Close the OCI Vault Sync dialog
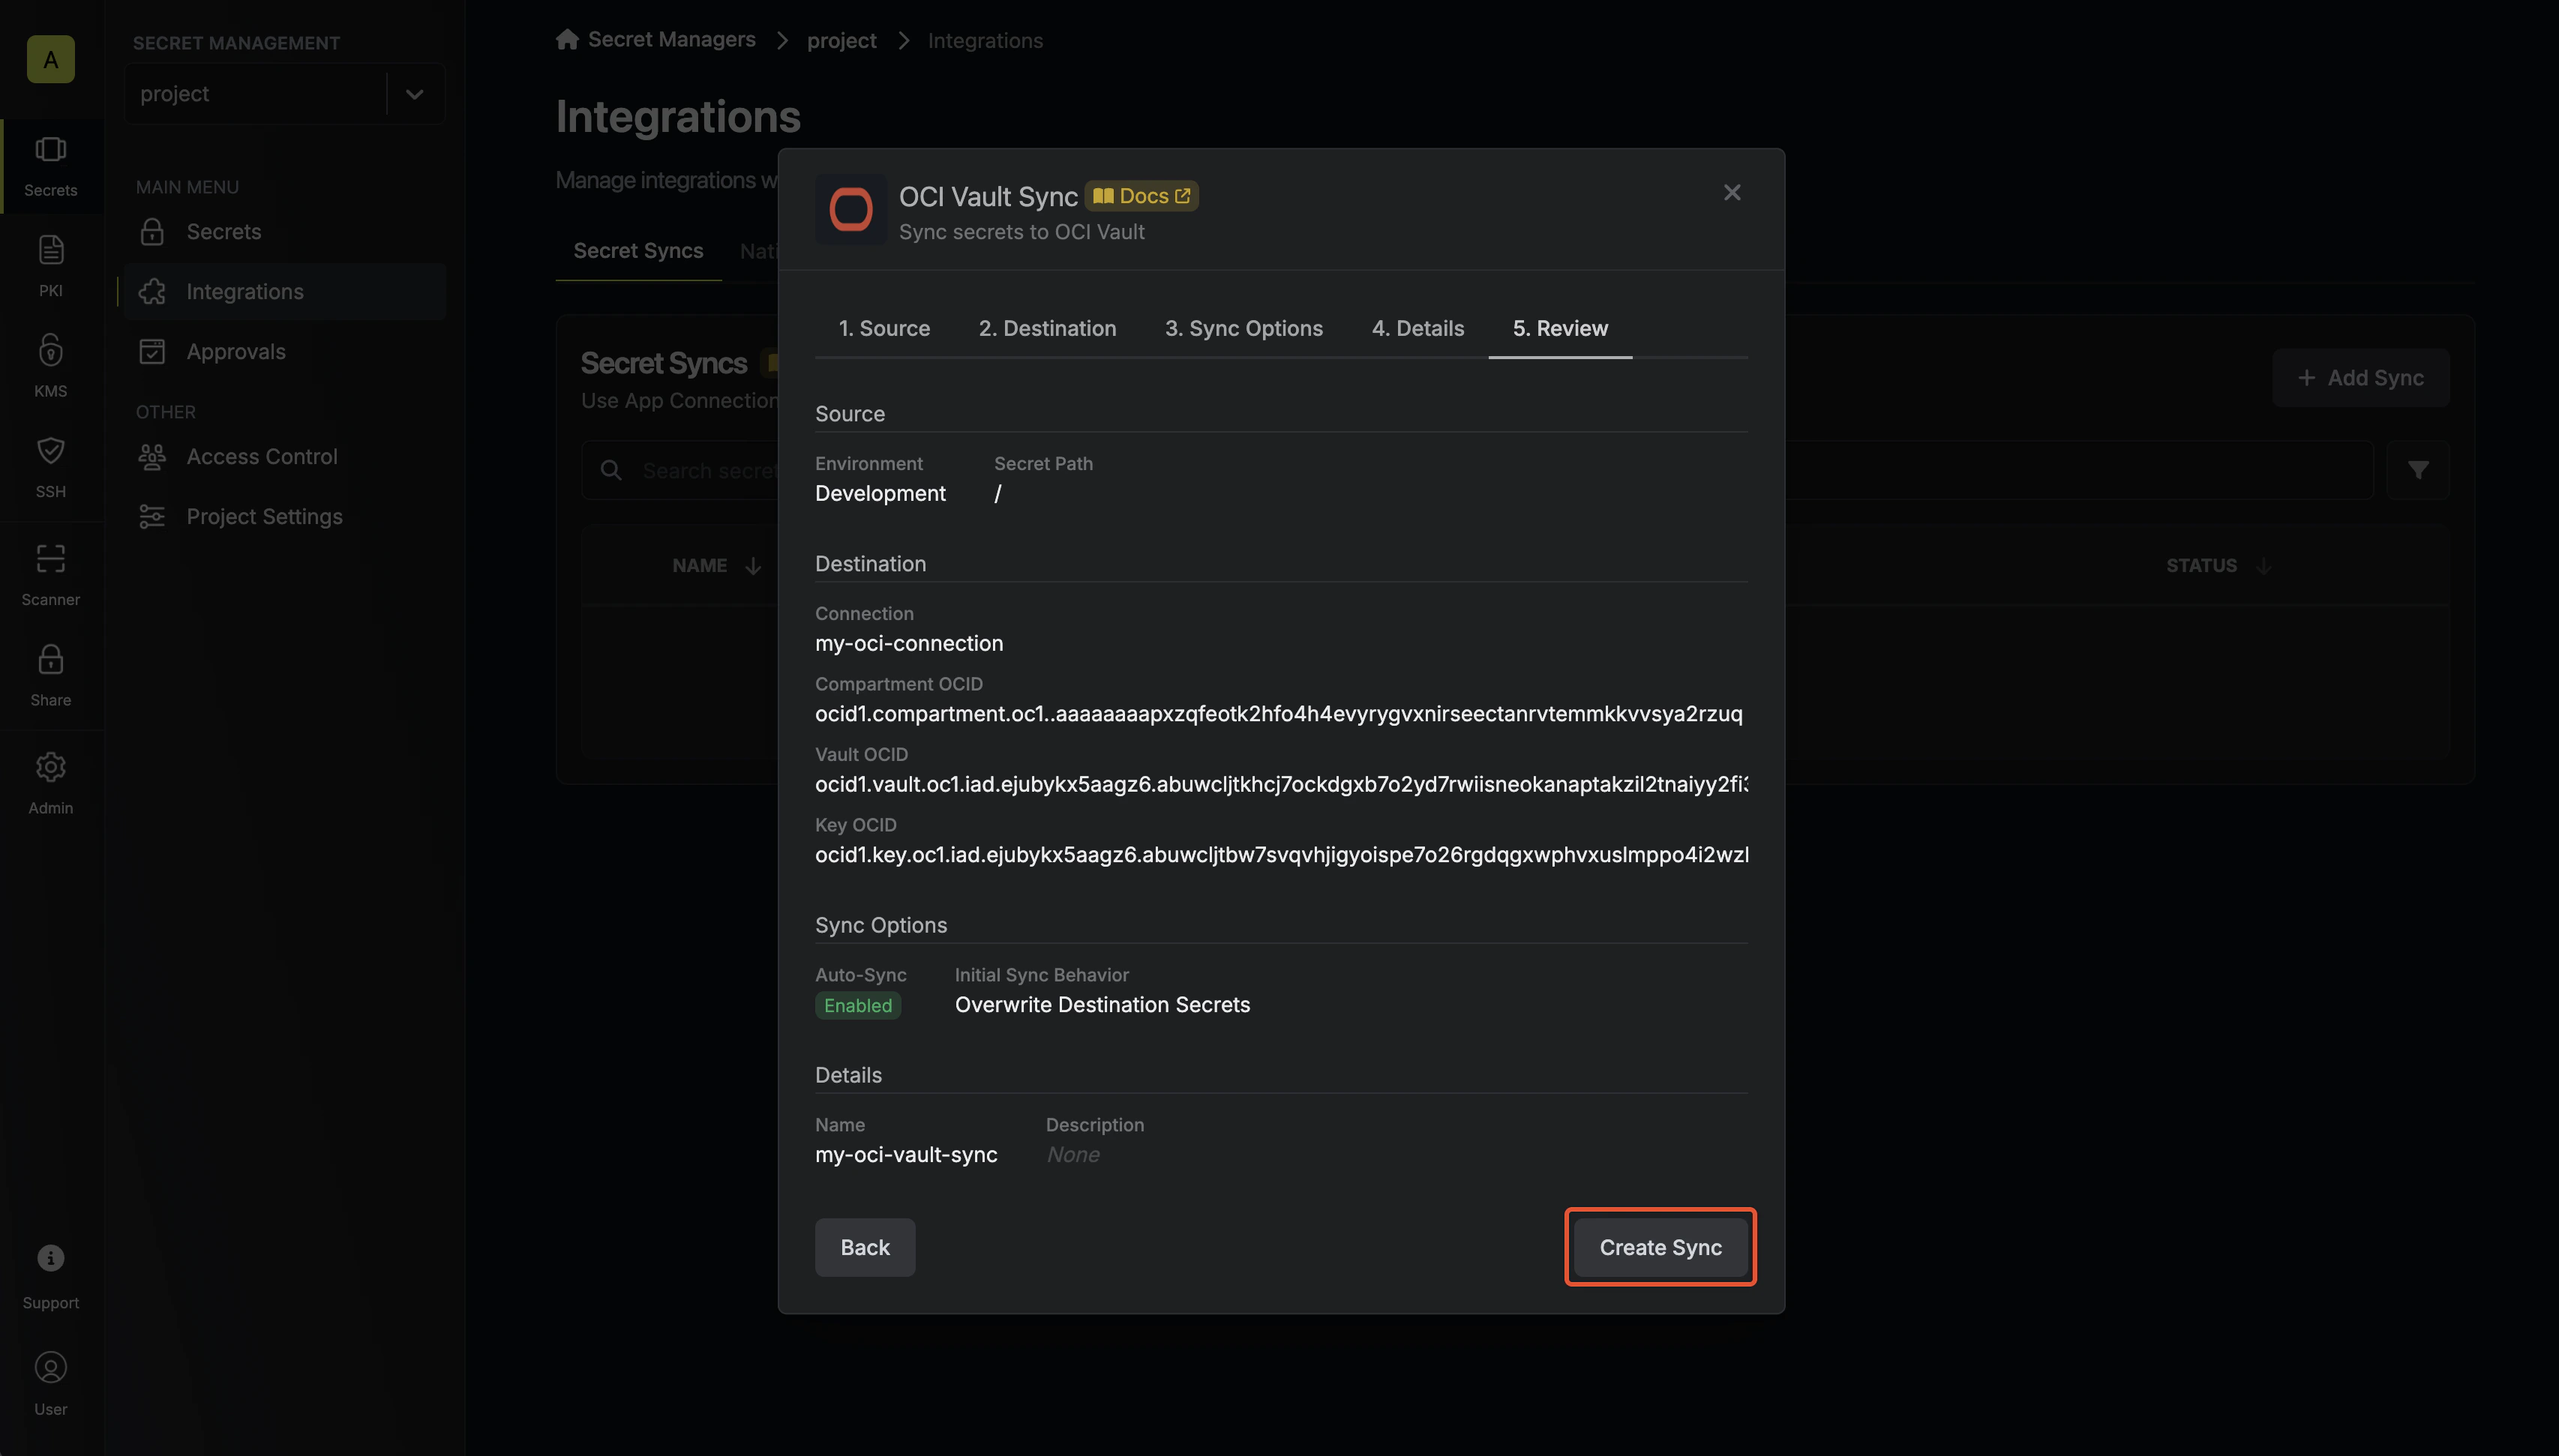Image resolution: width=2559 pixels, height=1456 pixels. click(x=1732, y=192)
